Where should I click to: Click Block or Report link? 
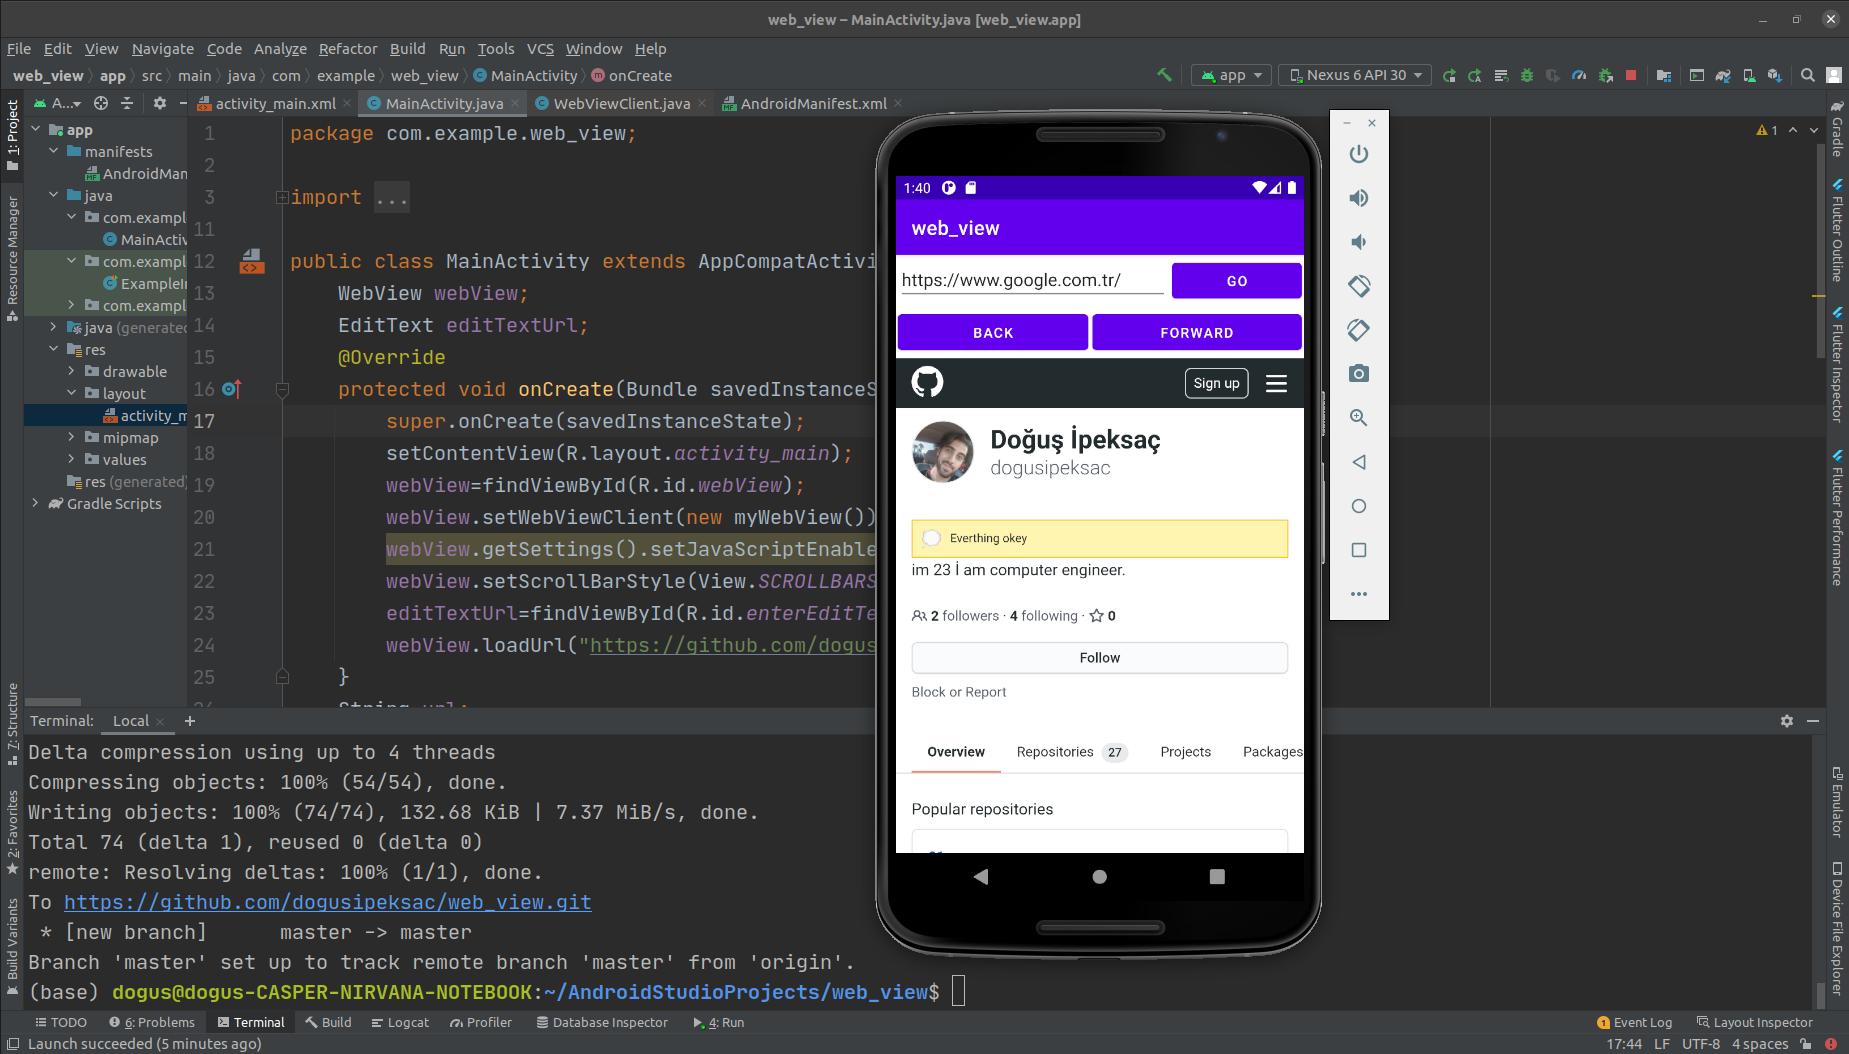click(958, 692)
